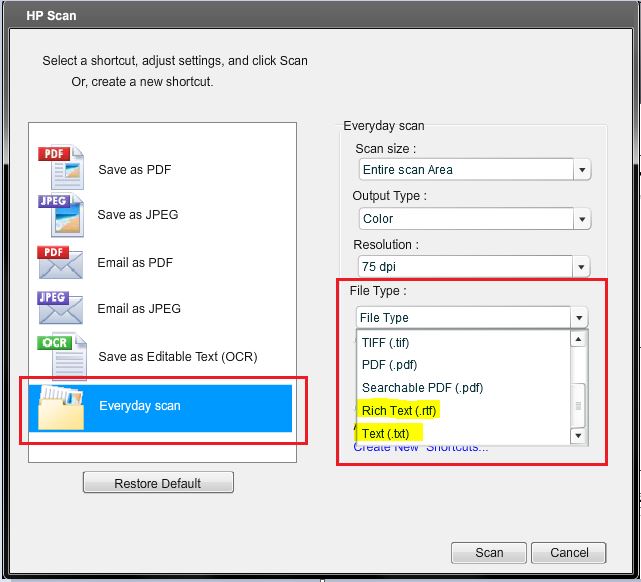
Task: Click the Email as PDF envelope icon
Action: click(x=60, y=262)
